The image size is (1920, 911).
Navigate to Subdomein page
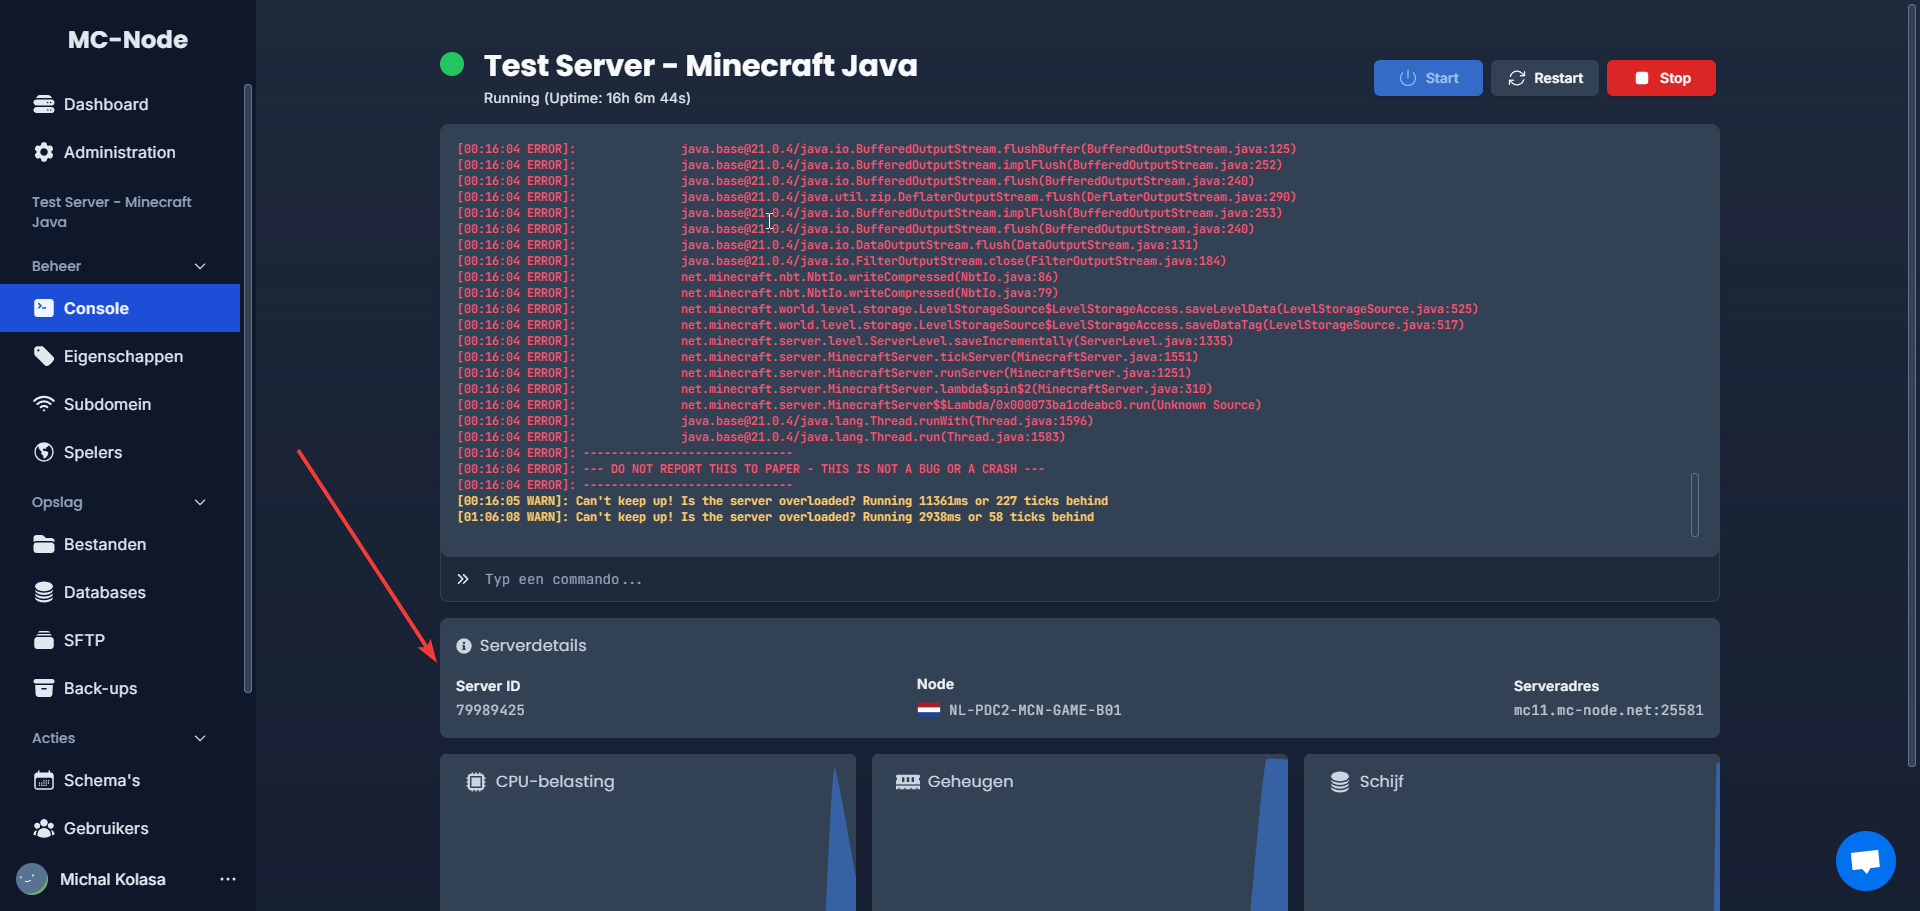[x=120, y=404]
